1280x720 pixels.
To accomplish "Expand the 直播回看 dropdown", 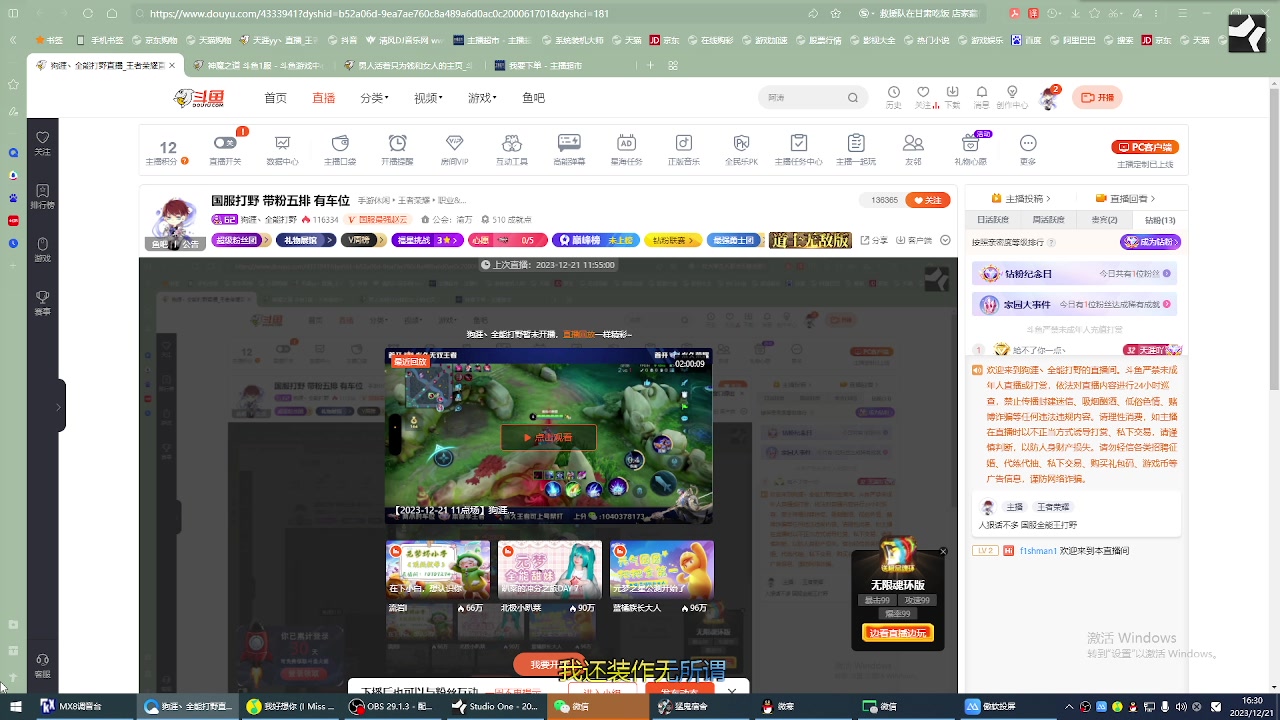I will 1126,198.
